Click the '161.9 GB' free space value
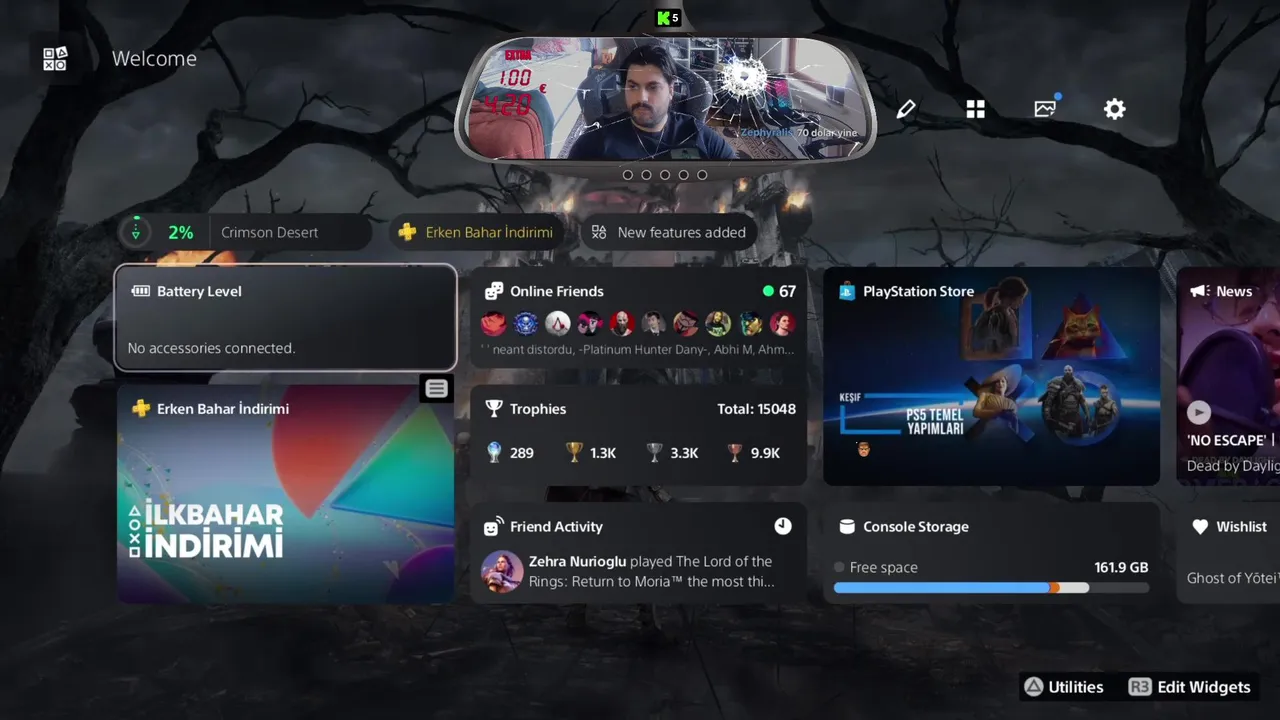This screenshot has width=1280, height=720. (x=1121, y=567)
